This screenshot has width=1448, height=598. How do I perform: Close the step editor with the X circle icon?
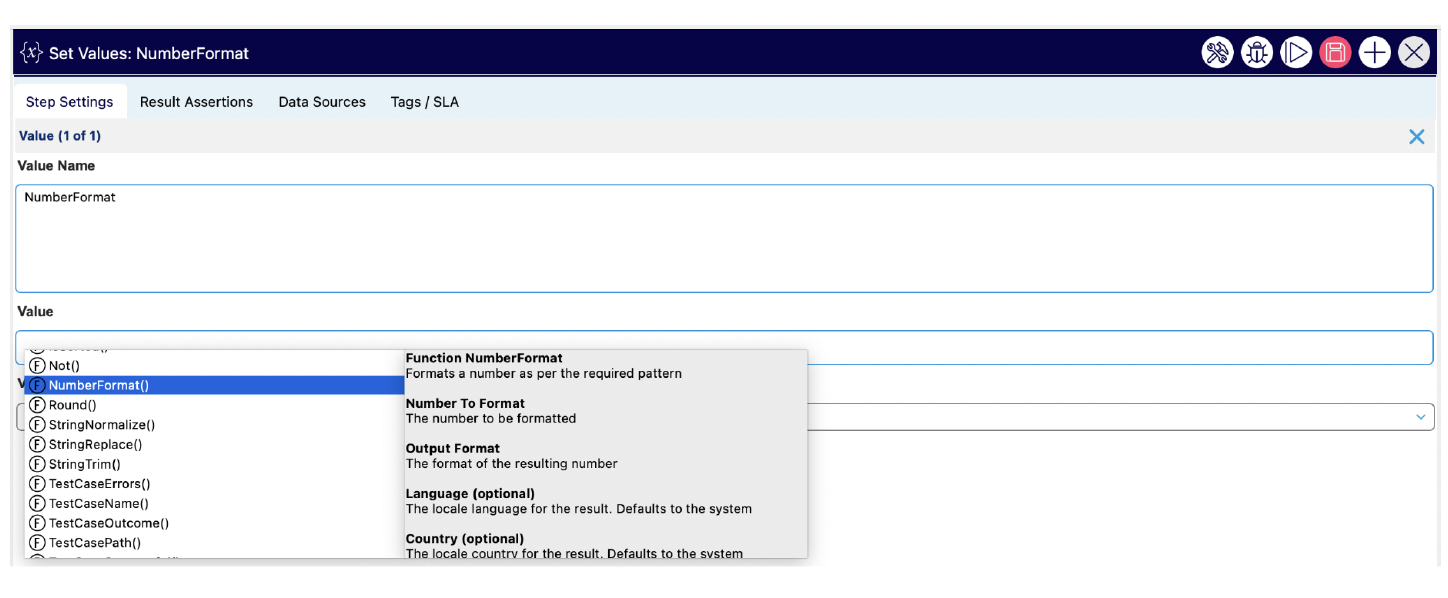[1414, 52]
